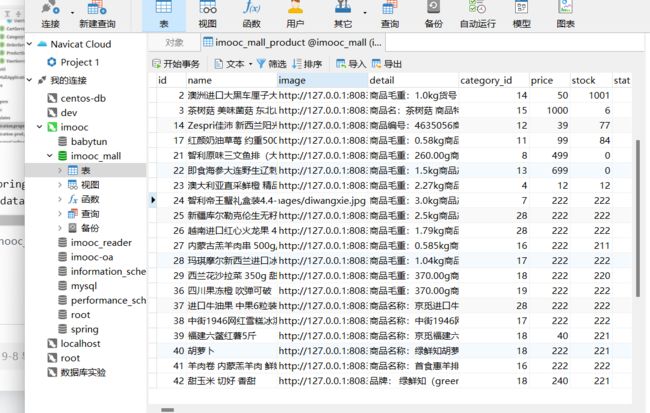Click the vertical scrollbar of the data grid
Image resolution: width=650 pixels, height=413 pixels.
[638, 219]
